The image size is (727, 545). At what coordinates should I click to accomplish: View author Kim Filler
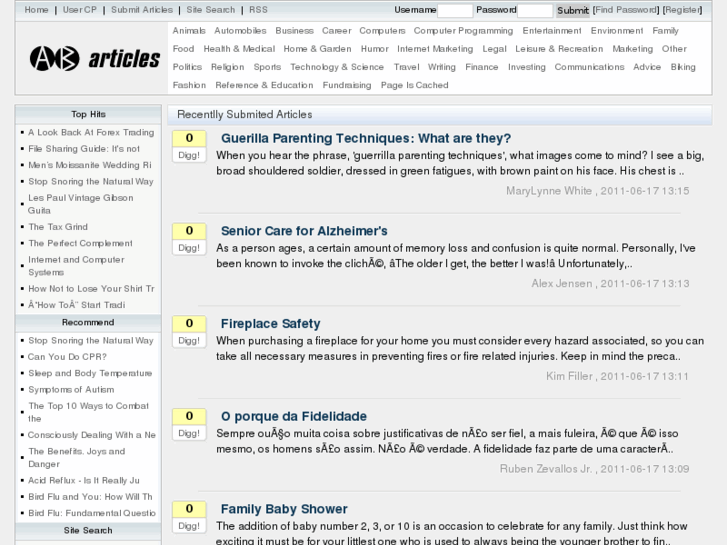click(569, 376)
